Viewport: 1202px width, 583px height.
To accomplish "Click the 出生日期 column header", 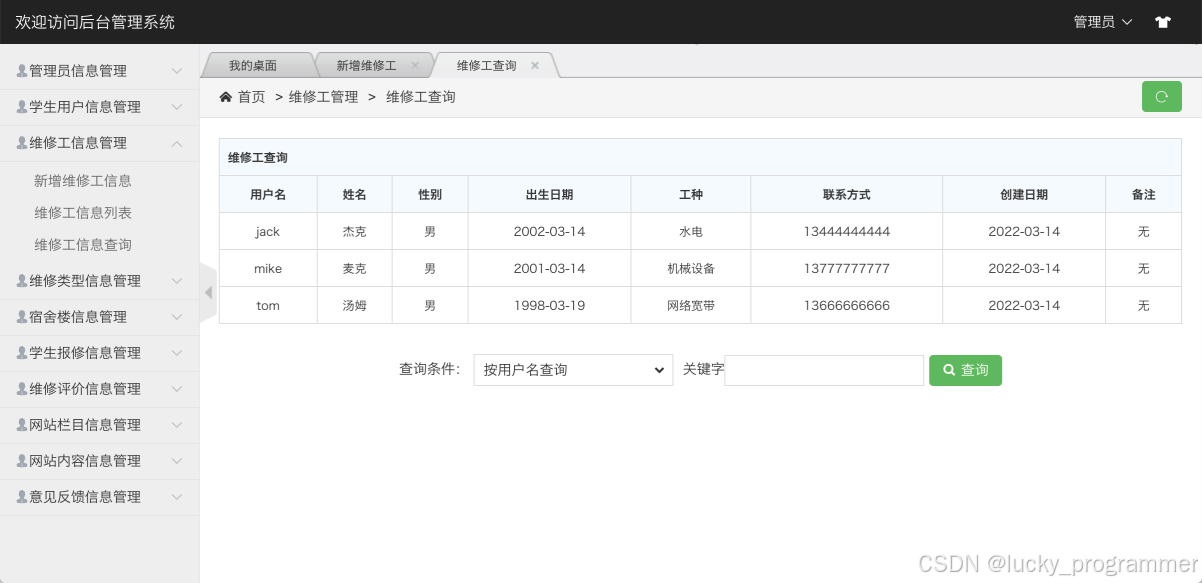I will pos(549,195).
